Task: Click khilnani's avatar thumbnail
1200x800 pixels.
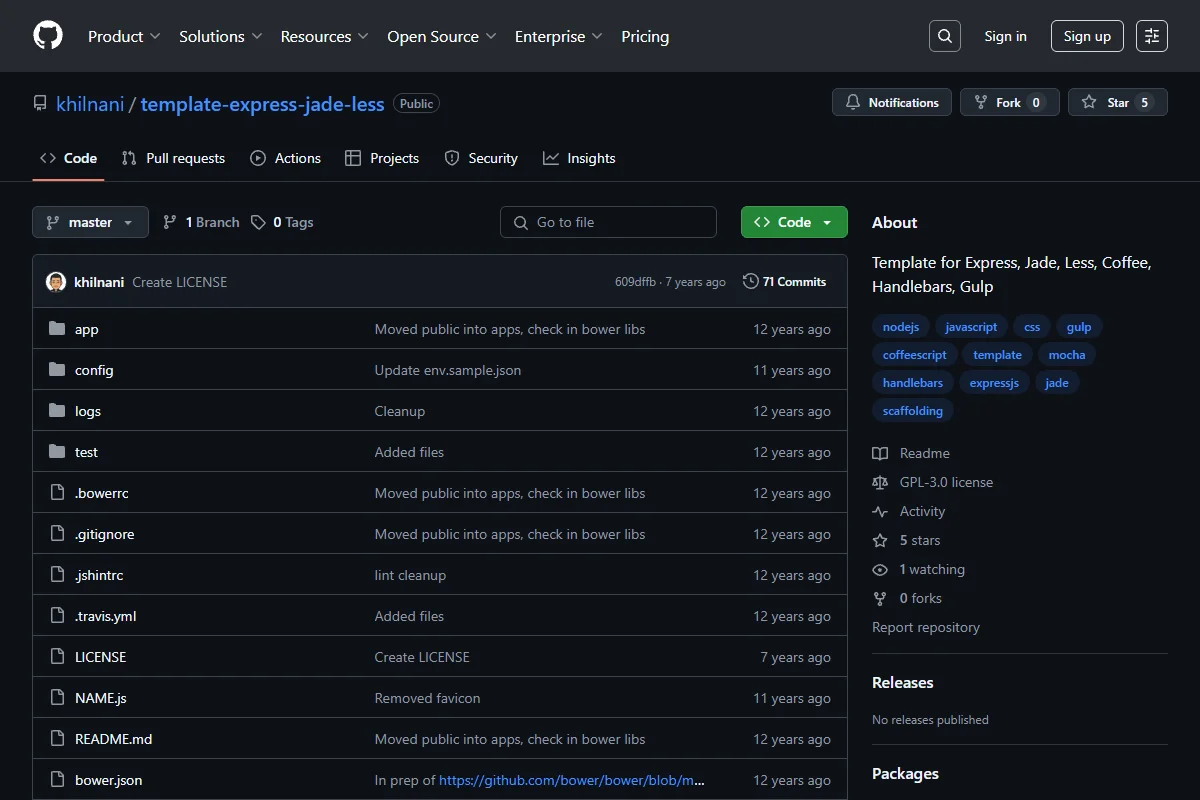Action: click(56, 282)
